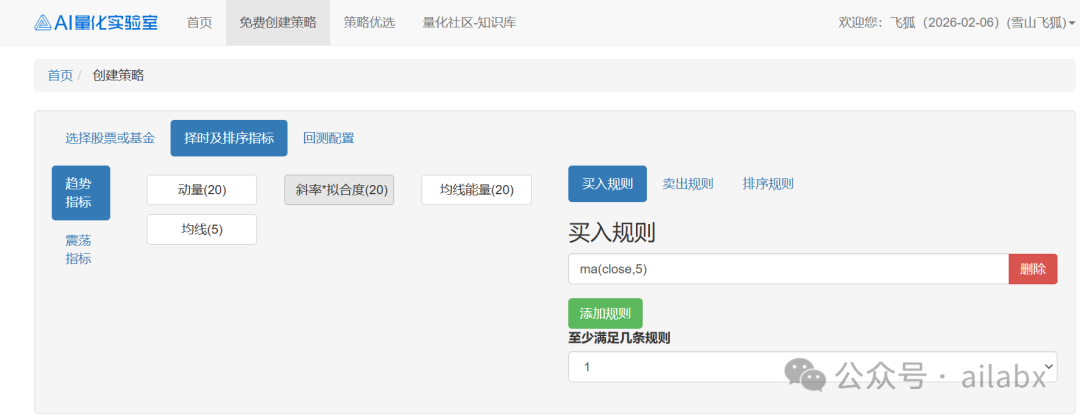Viewport: 1080px width, 420px height.
Task: Delete the ma(close,5) rule with 删除
Action: tap(1033, 269)
